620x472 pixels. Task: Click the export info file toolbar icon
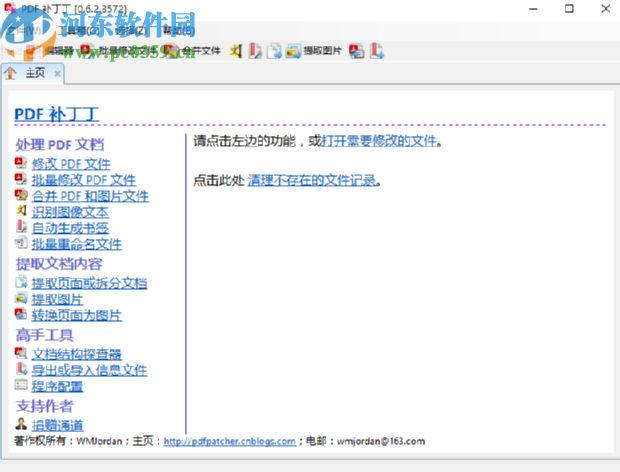click(x=377, y=51)
